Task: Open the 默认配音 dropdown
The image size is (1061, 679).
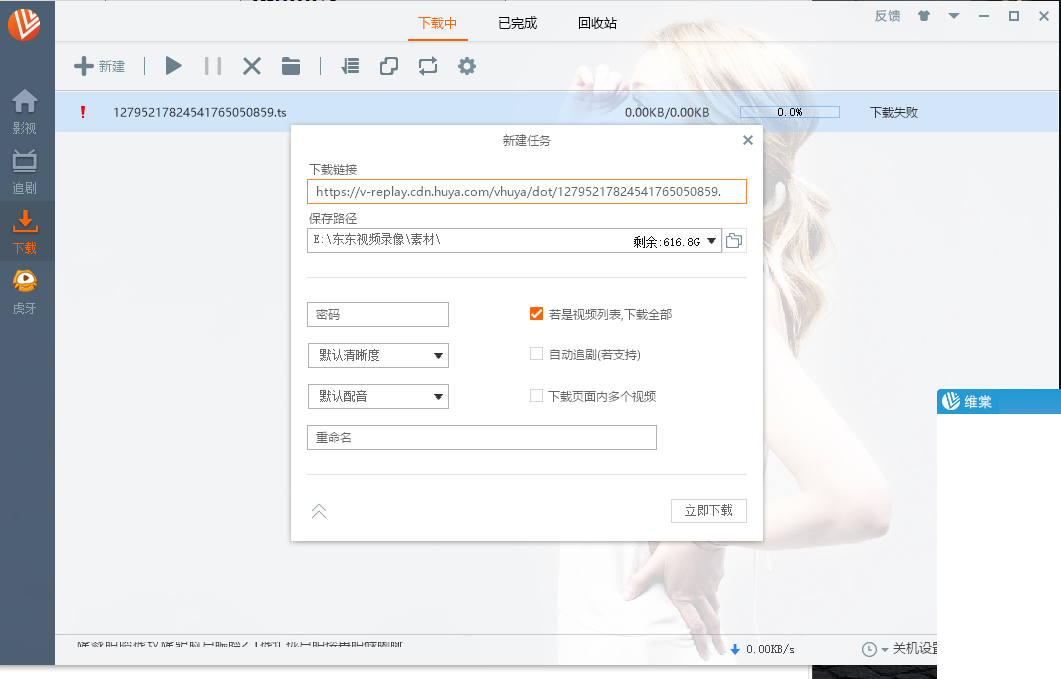Action: tap(378, 397)
